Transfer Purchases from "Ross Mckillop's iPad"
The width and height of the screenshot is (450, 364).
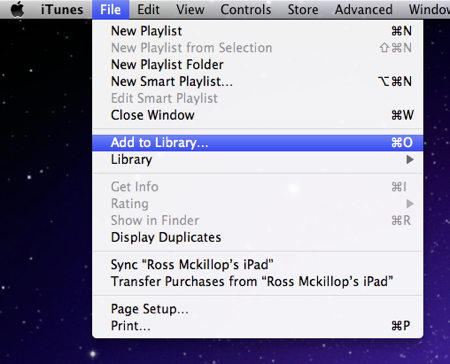click(257, 282)
